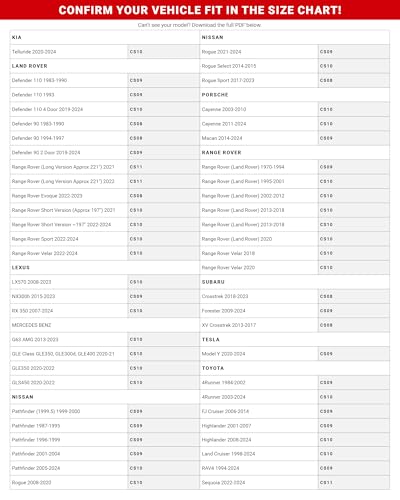Click the G63 AMG 2013-2023 entry
400x500 pixels.
pos(35,339)
